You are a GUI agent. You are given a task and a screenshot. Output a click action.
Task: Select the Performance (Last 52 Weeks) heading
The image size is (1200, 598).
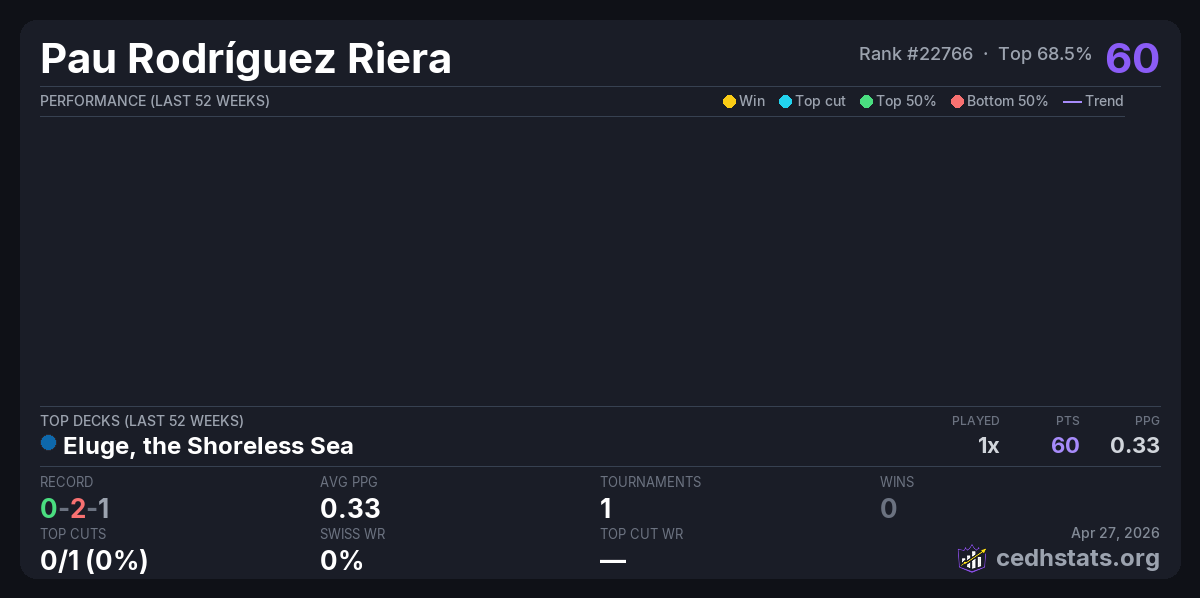(154, 101)
